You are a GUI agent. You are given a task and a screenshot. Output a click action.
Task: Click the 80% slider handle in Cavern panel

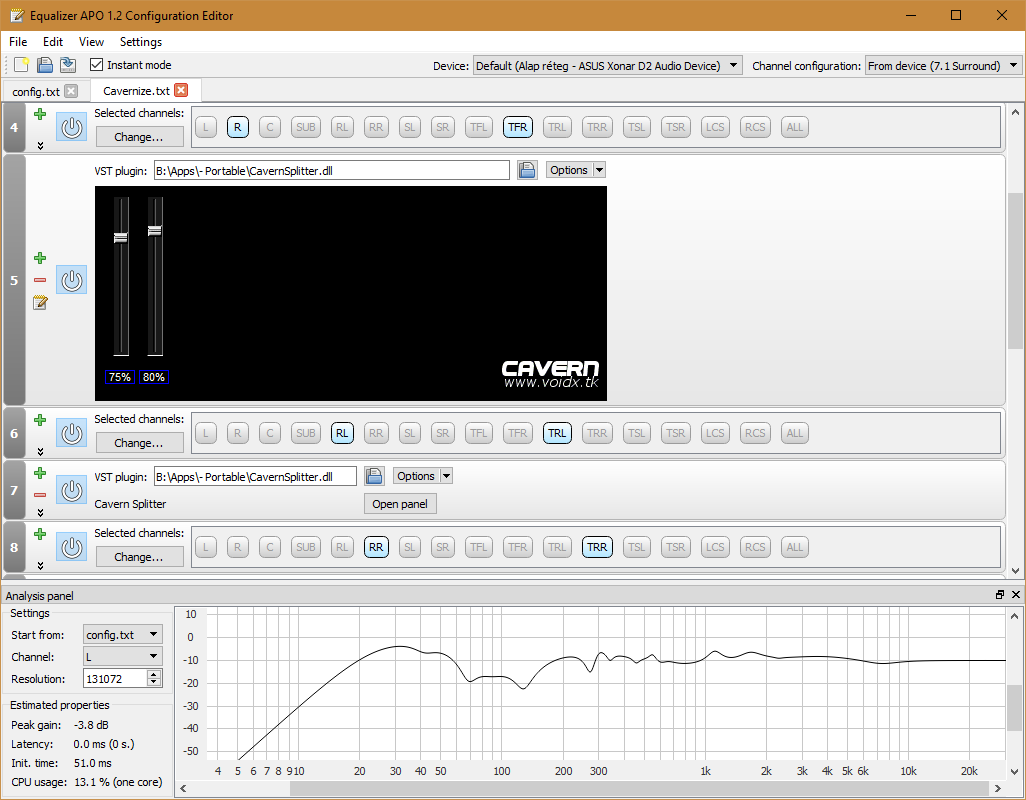[x=154, y=230]
